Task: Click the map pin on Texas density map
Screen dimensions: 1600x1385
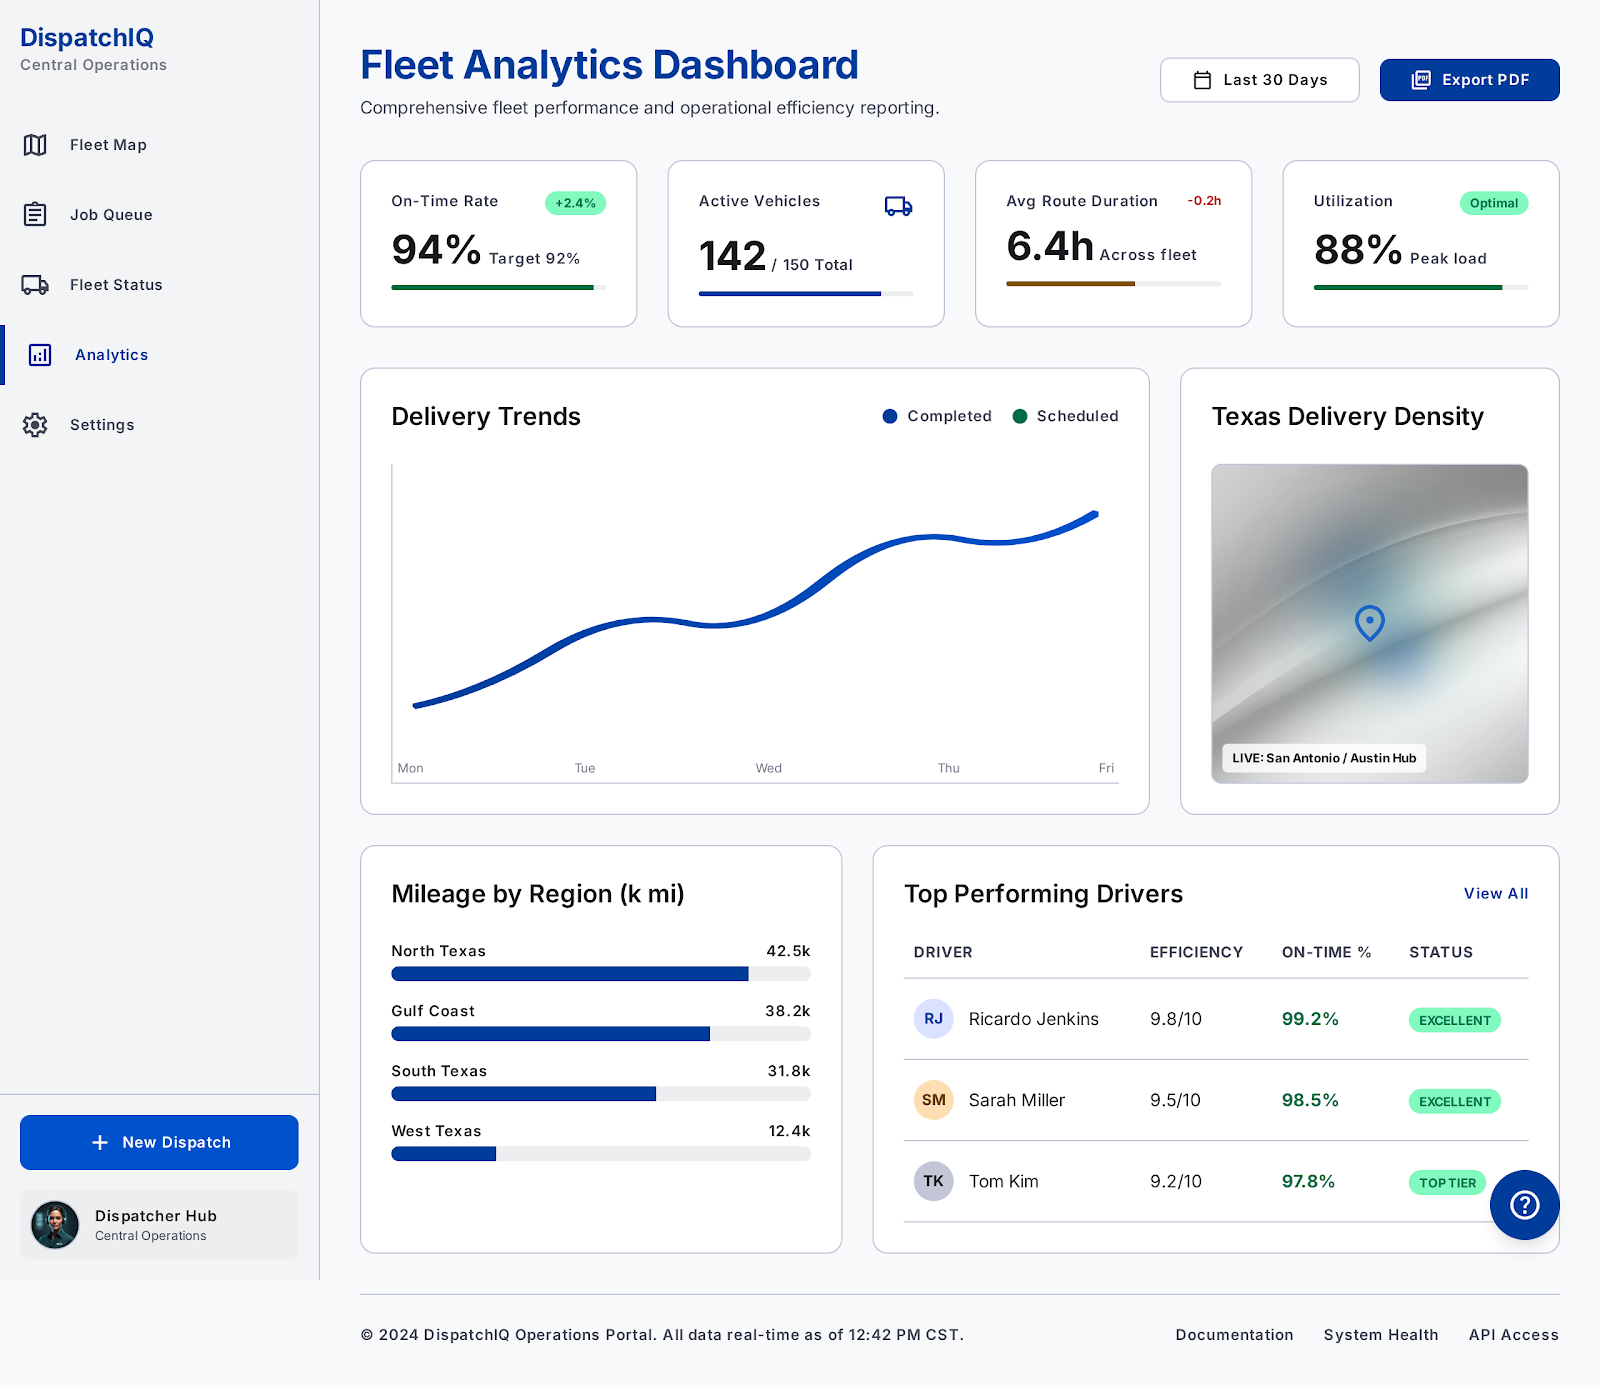Action: tap(1370, 623)
